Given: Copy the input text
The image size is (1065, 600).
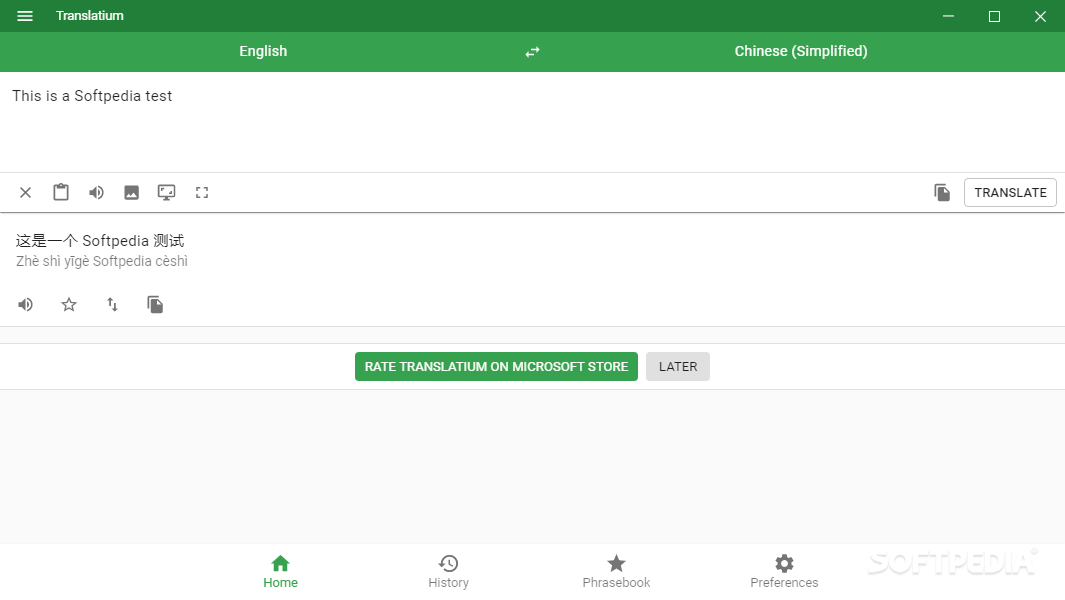Looking at the screenshot, I should tap(942, 192).
